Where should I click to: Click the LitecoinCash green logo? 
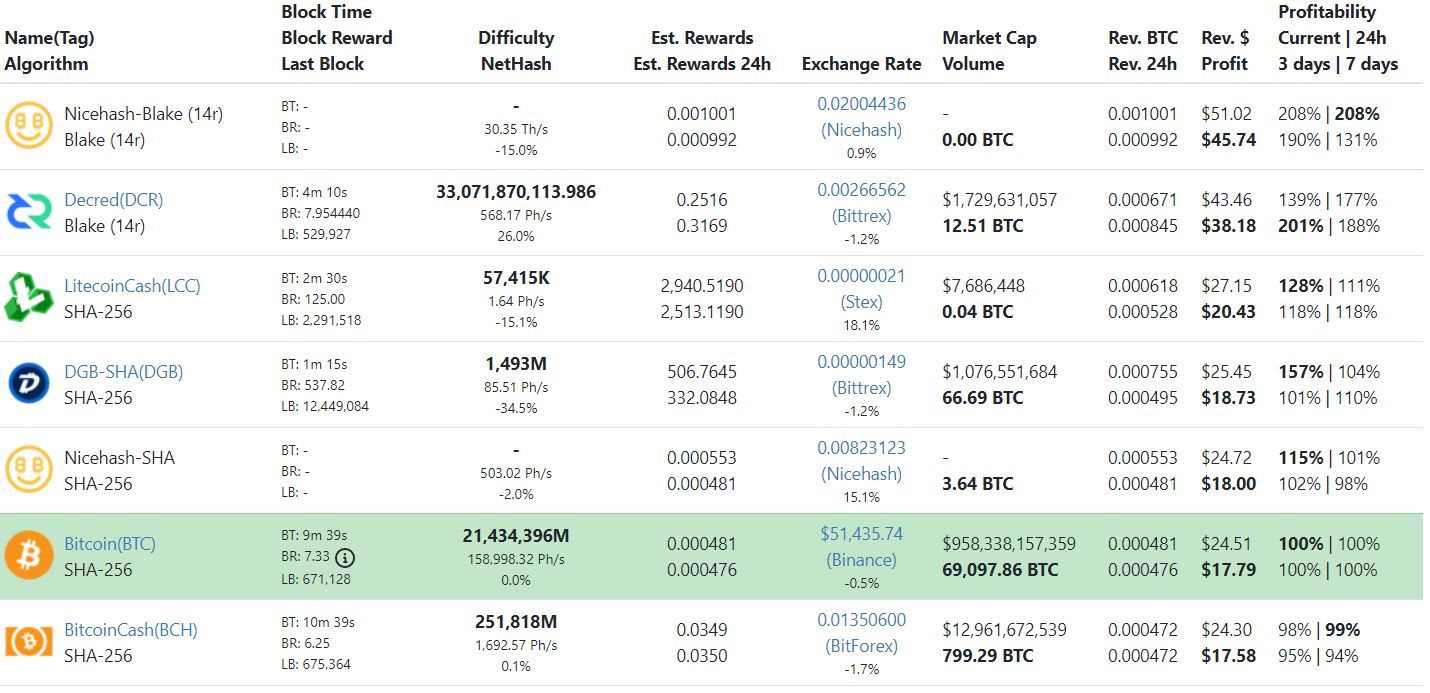(29, 298)
